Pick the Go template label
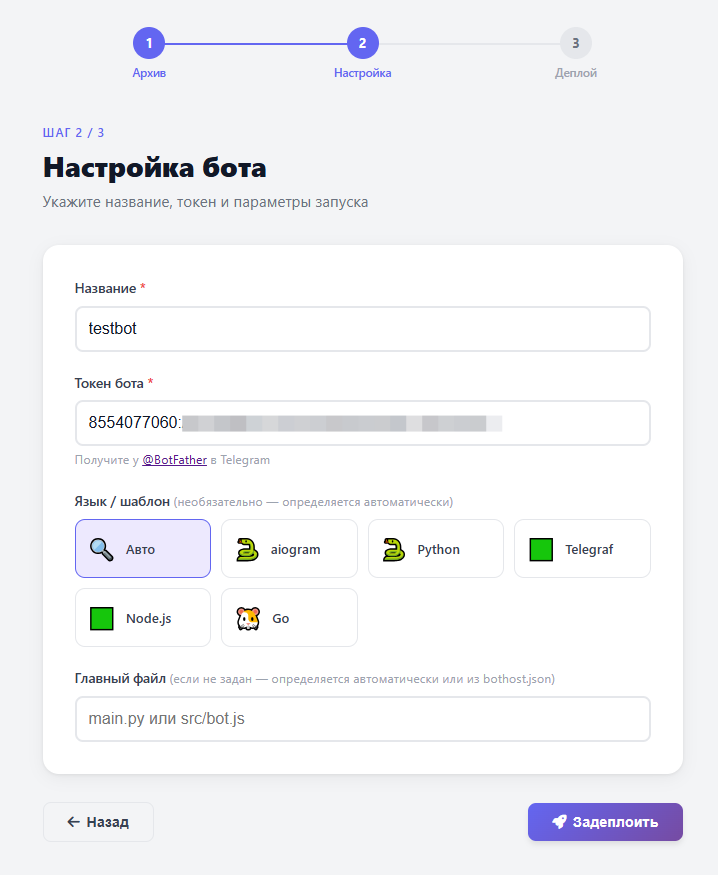718x875 pixels. (281, 618)
